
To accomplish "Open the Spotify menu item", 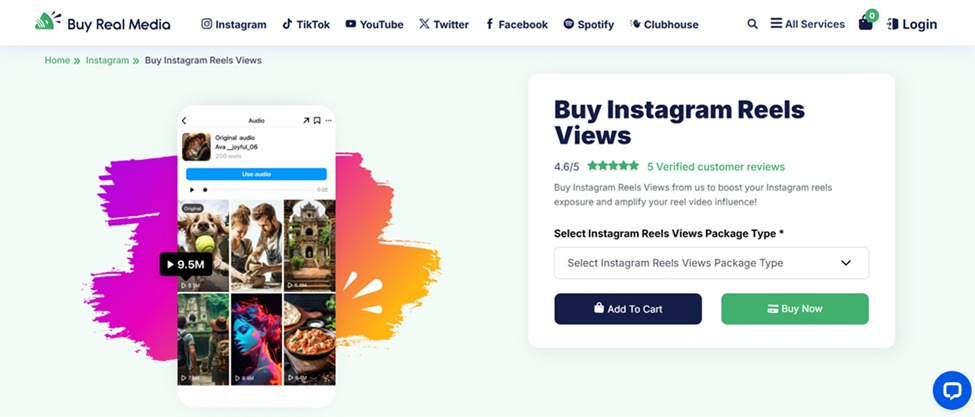I will 588,24.
